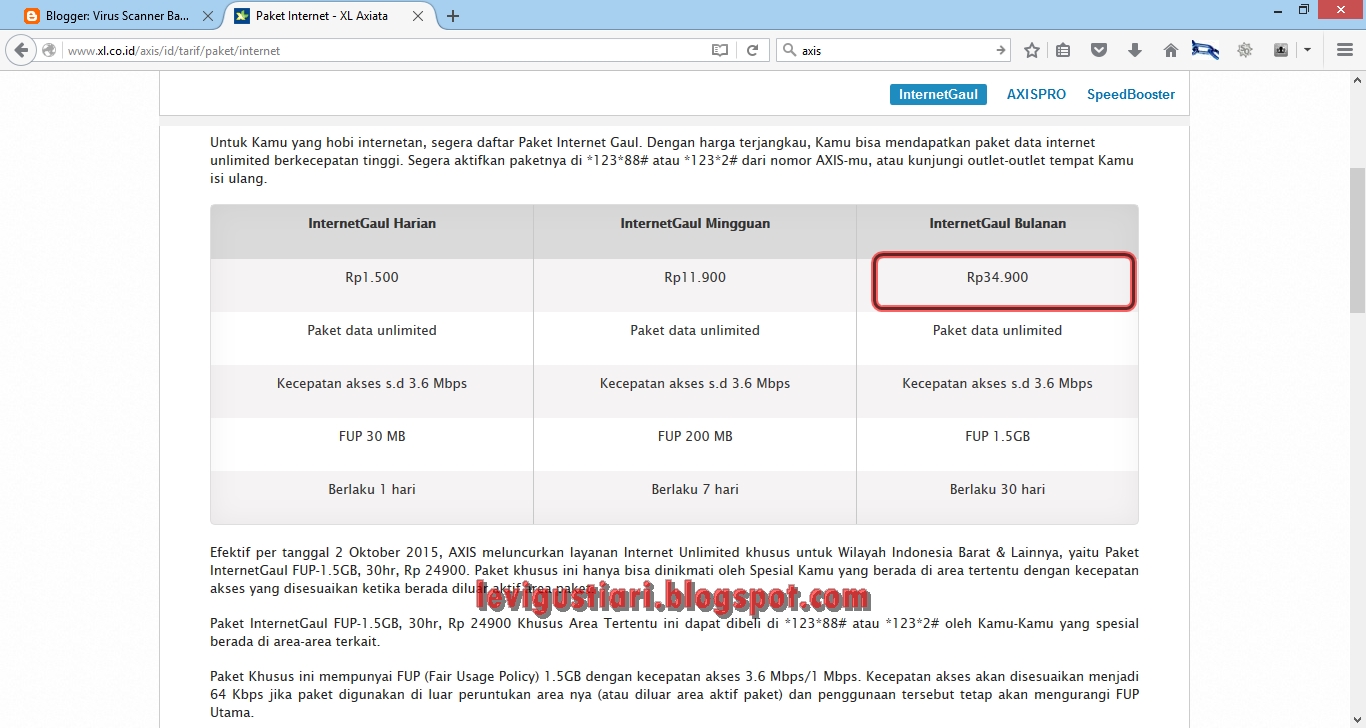Save page to Pocket

1099,50
